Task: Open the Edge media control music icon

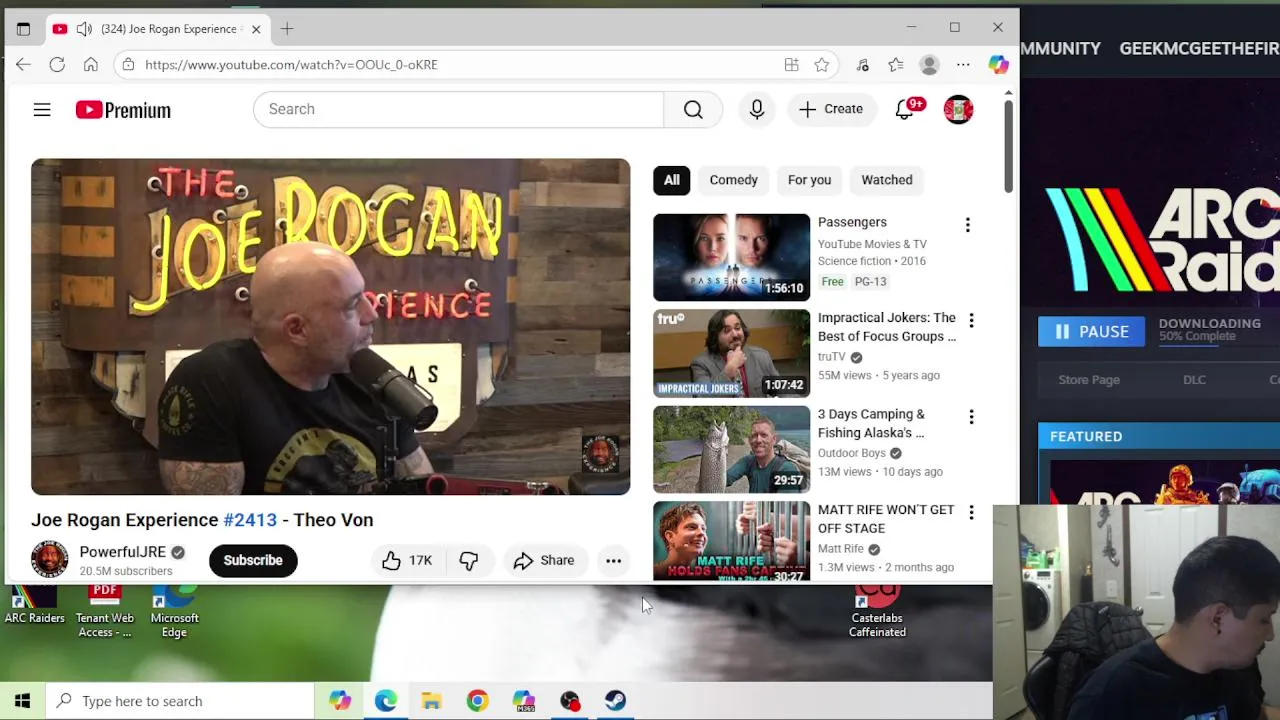Action: [x=863, y=65]
